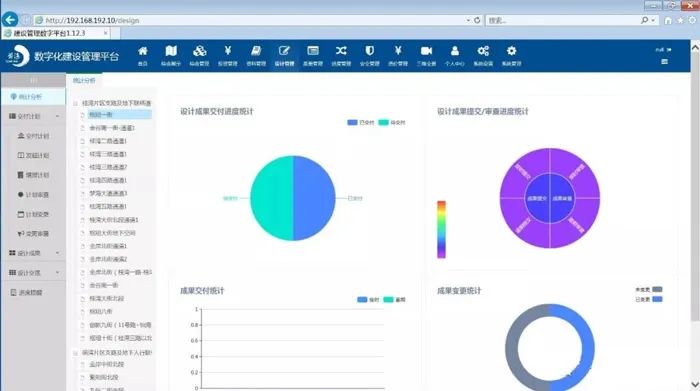Screen dimensions: 700x391
Task: Open the person profile center icon
Action: pos(454,51)
